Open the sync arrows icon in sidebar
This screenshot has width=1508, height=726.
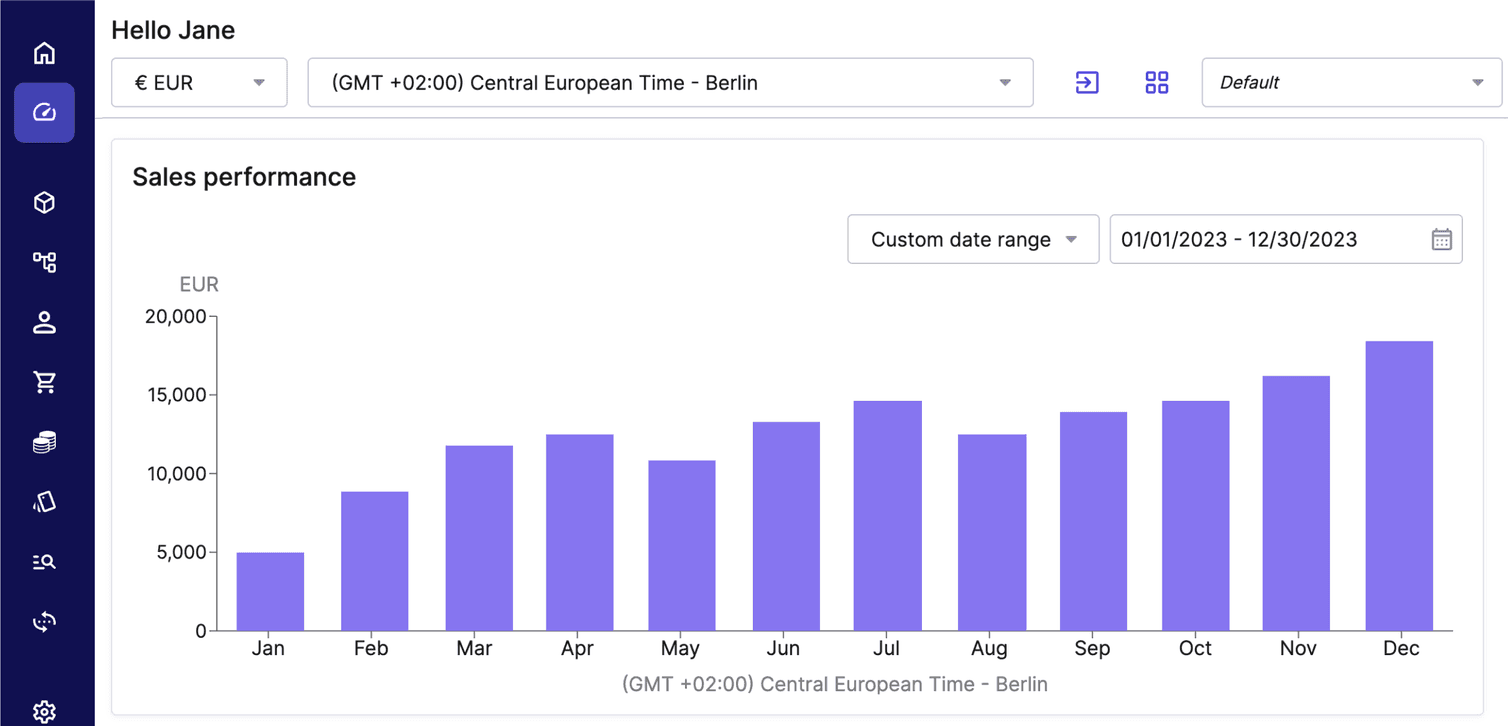[44, 622]
